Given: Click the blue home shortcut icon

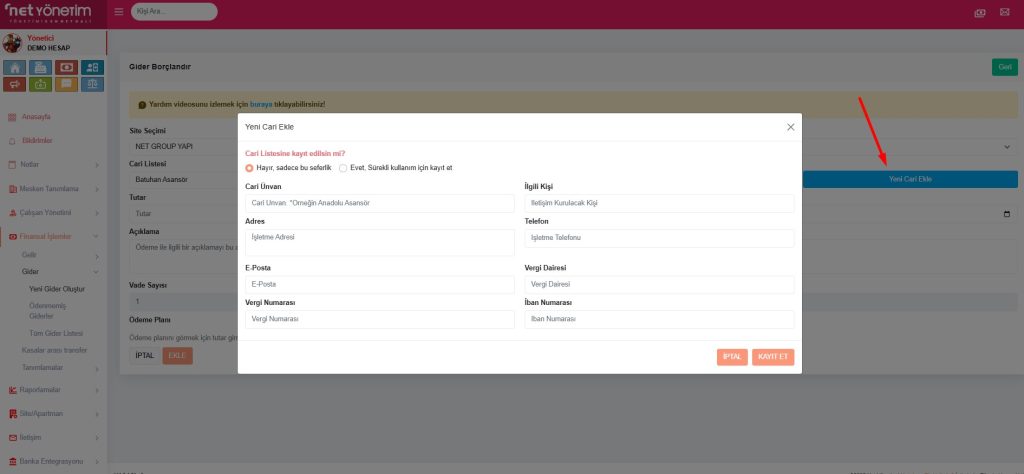Looking at the screenshot, I should 15,67.
